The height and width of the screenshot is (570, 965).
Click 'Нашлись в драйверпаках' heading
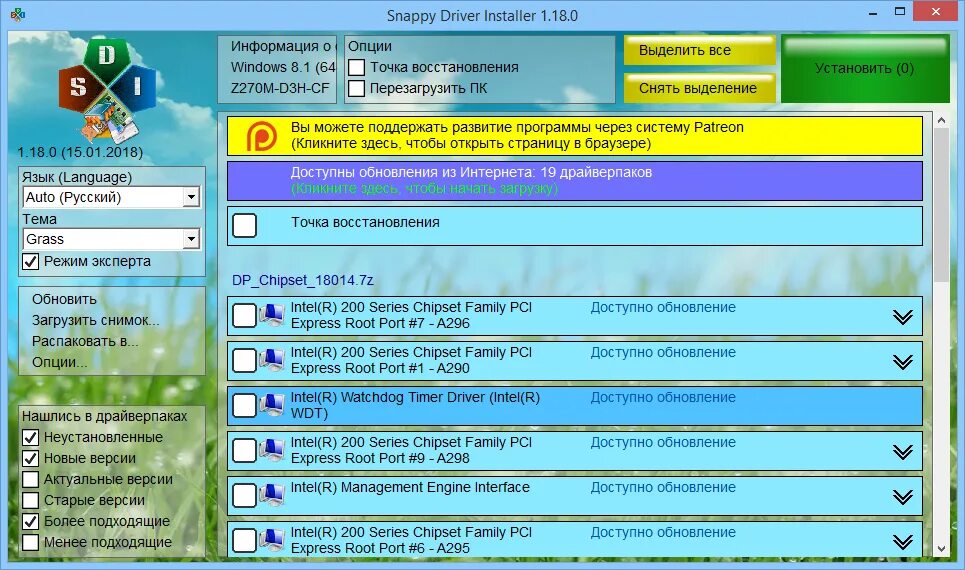point(105,416)
